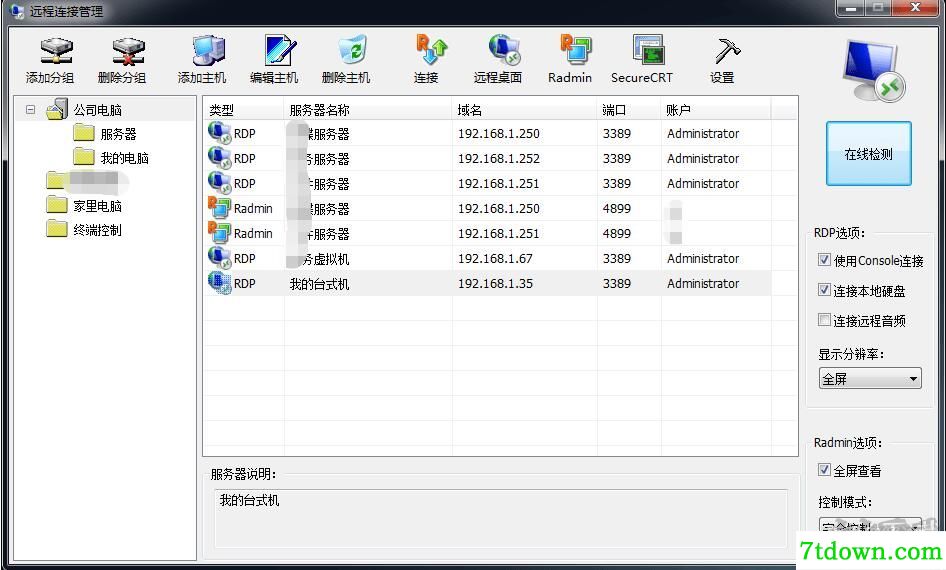The image size is (946, 570).
Task: Toggle 使用Console连接 checkbox
Action: click(x=824, y=259)
